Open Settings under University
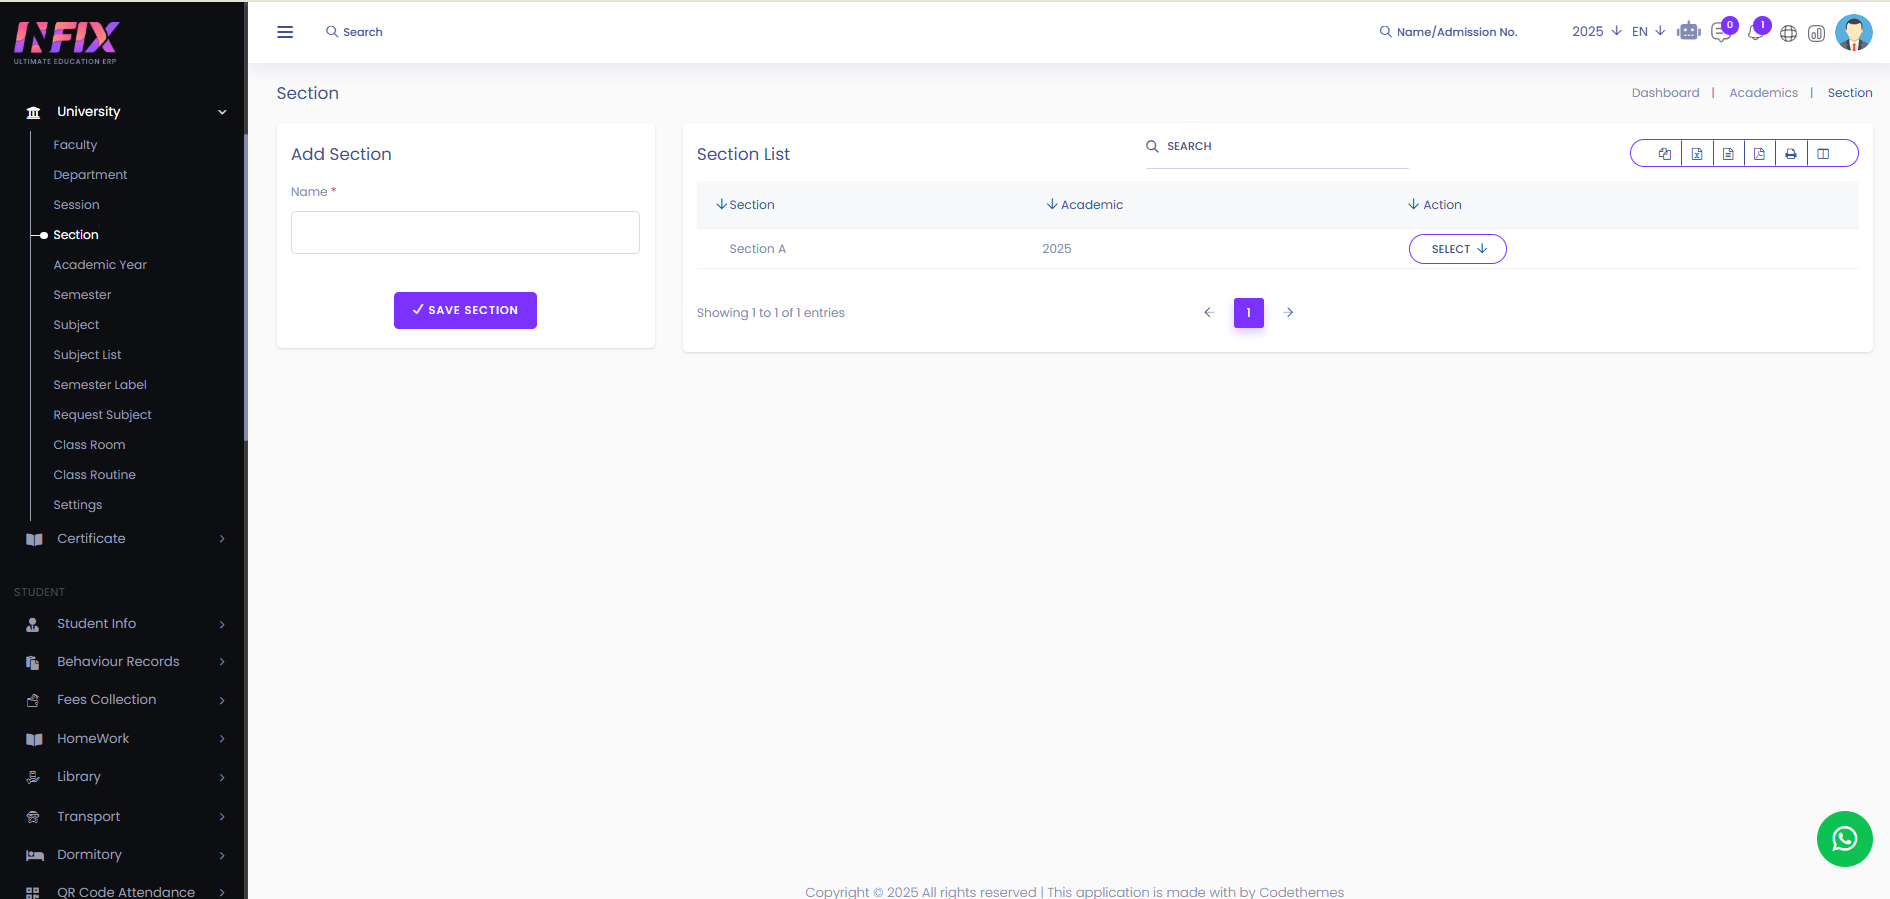The image size is (1890, 899). [77, 505]
